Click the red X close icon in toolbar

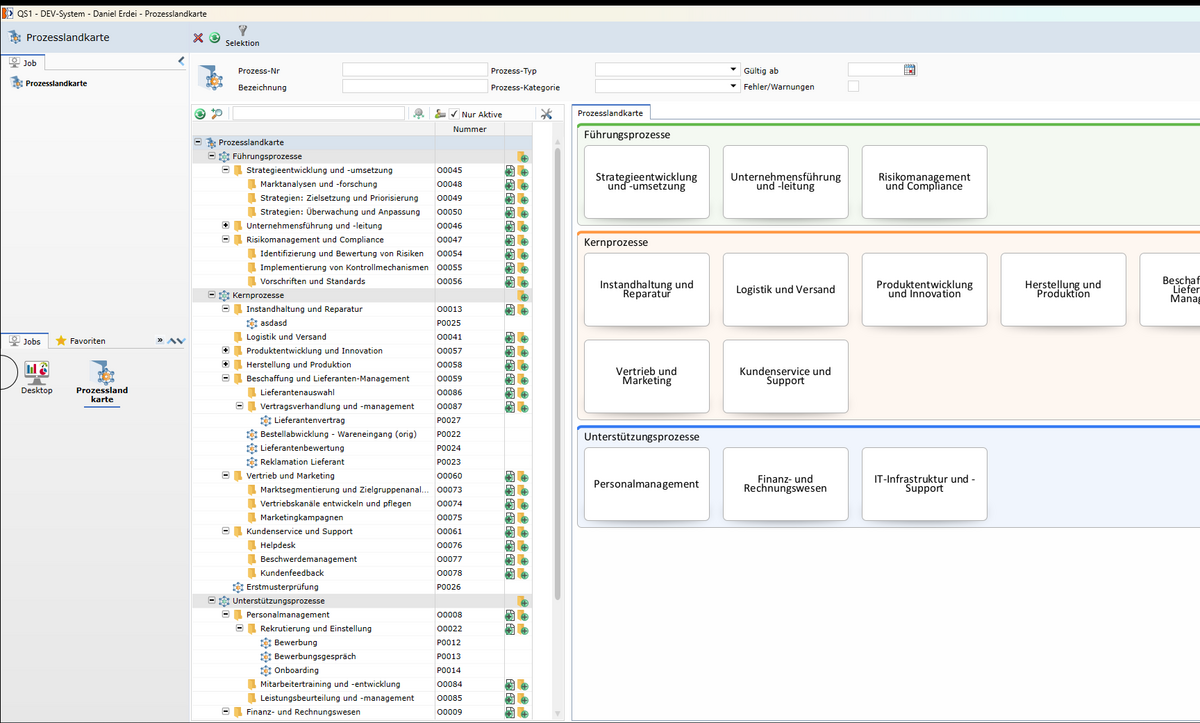[x=198, y=37]
